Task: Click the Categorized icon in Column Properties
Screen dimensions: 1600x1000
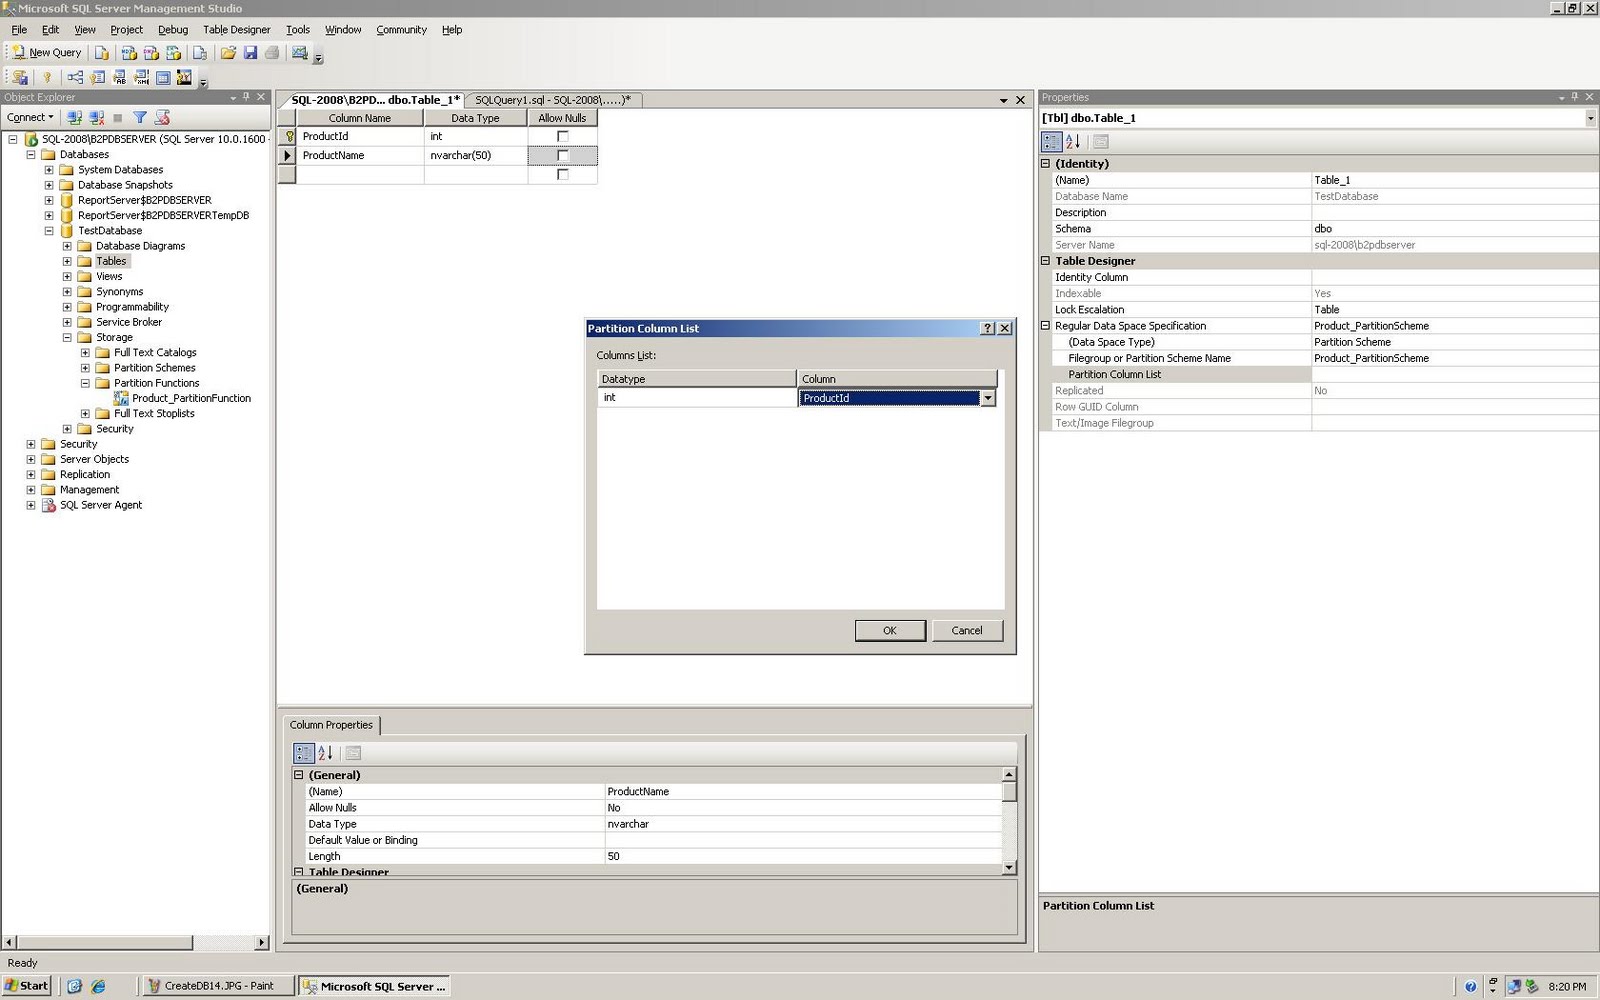Action: pos(303,753)
